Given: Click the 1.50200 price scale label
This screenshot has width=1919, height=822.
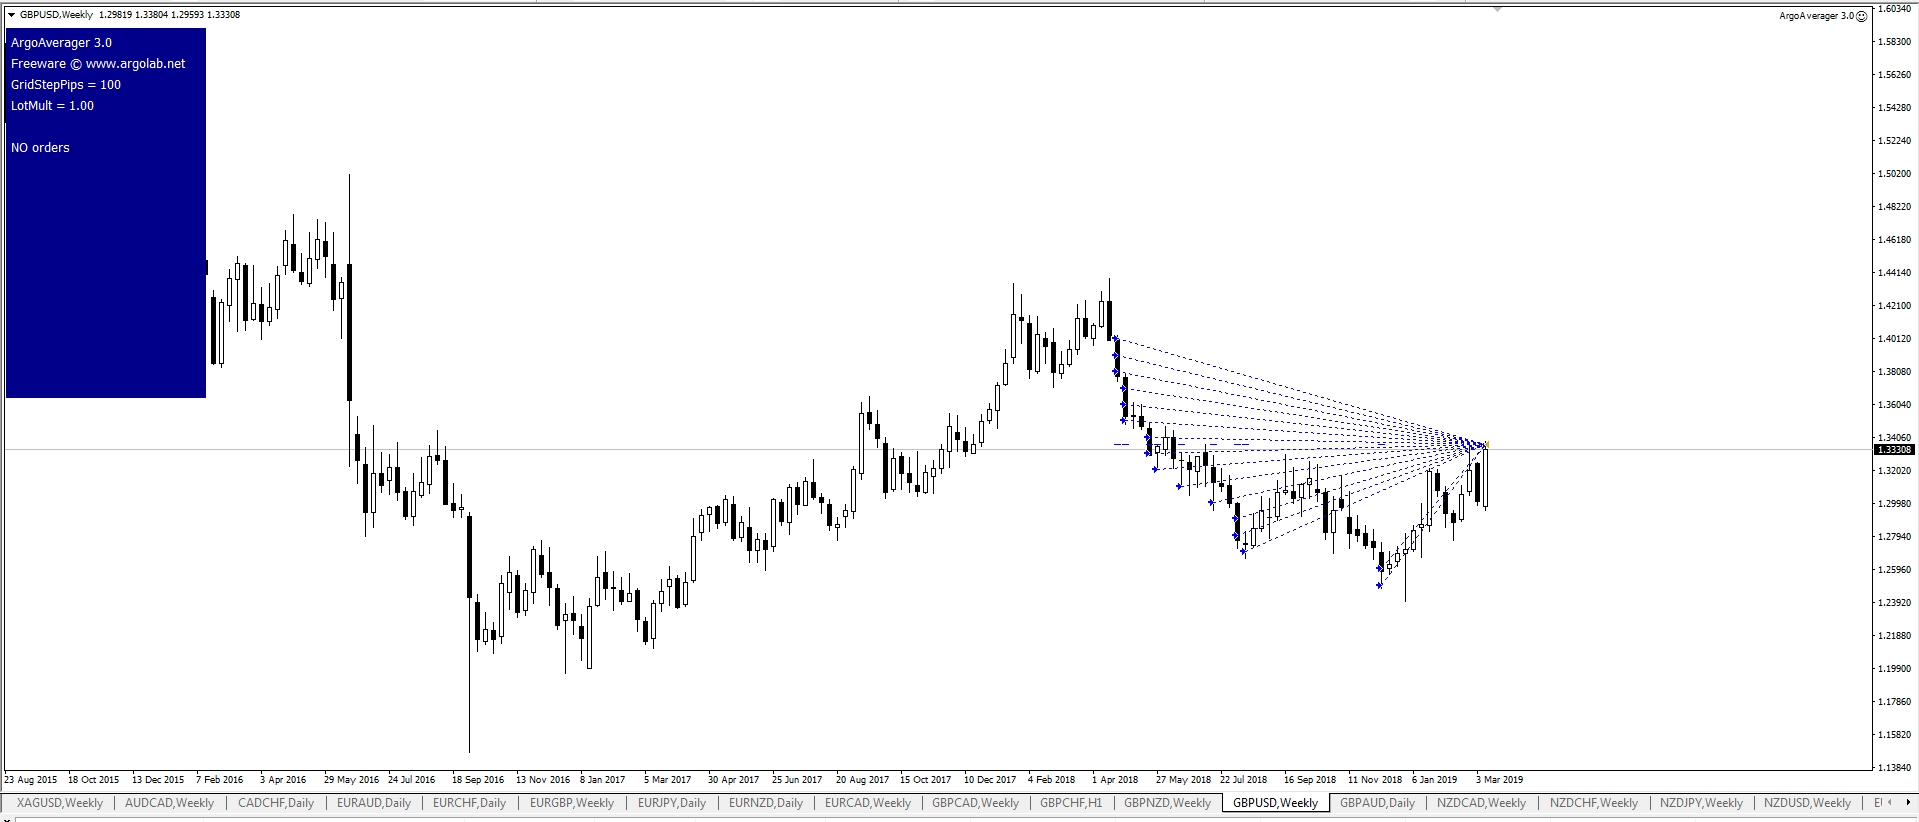Looking at the screenshot, I should 1896,174.
